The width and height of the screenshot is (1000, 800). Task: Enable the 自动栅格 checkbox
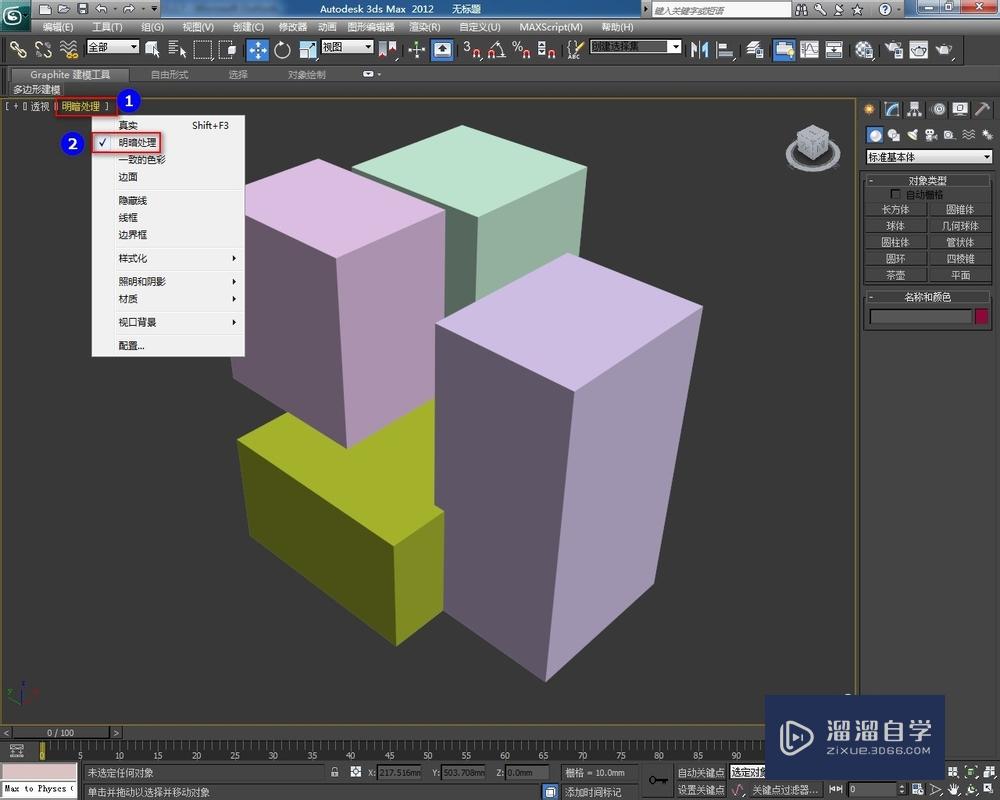click(x=895, y=195)
